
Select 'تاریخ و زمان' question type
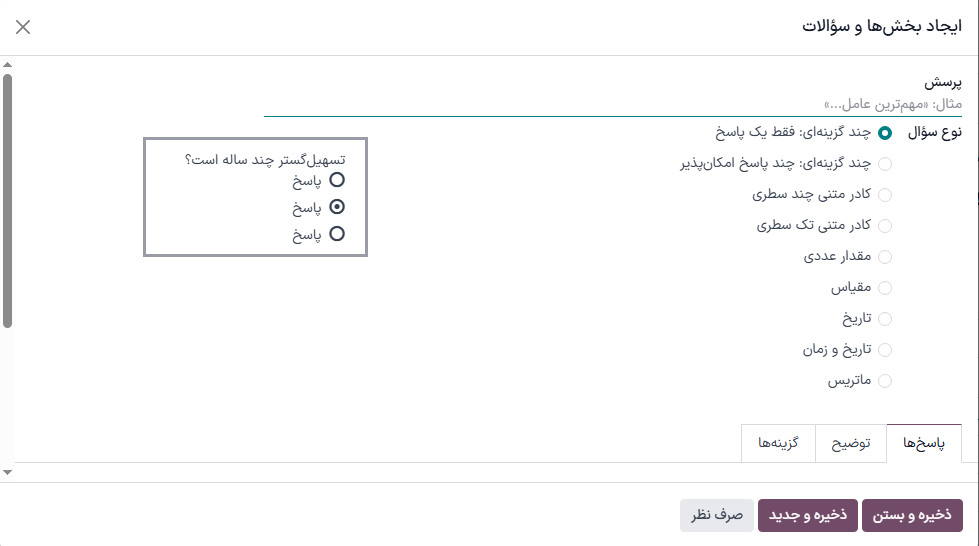point(885,350)
